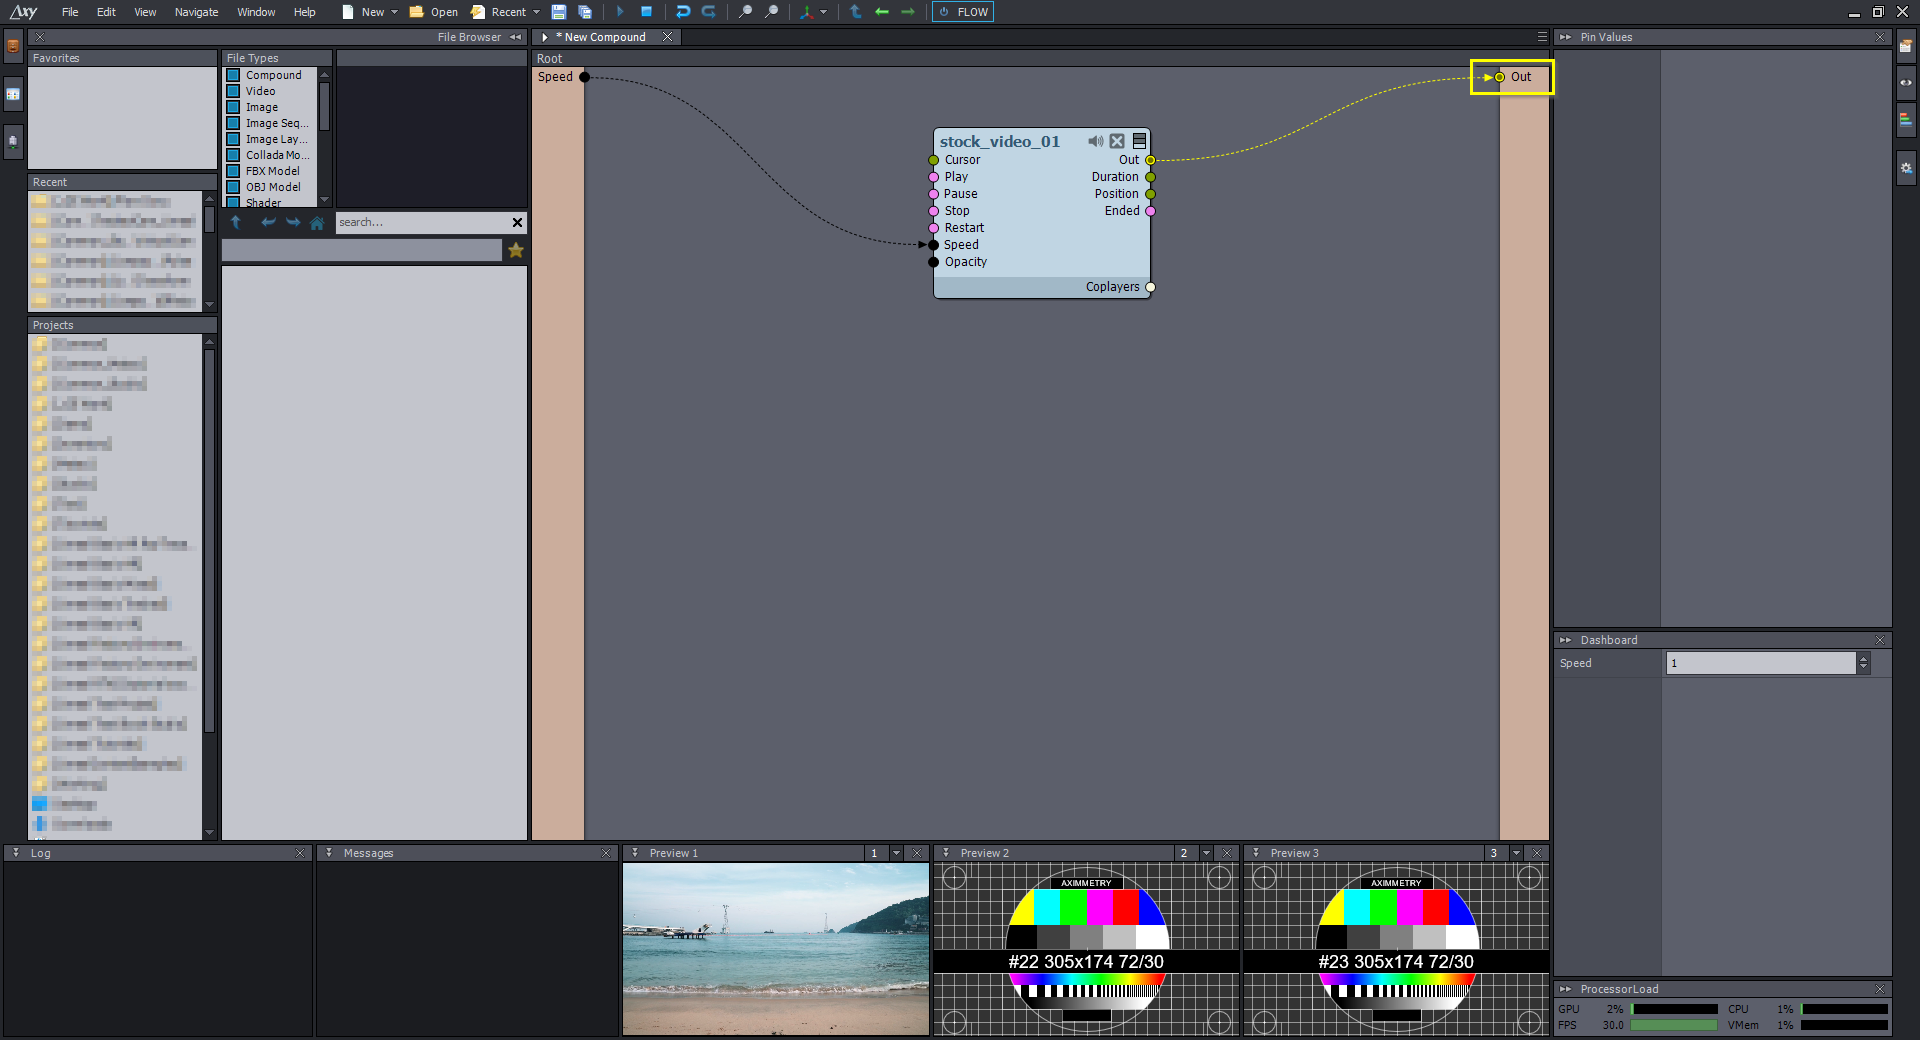Click the gold favorites star icon
Image resolution: width=1920 pixels, height=1040 pixels.
(x=516, y=250)
